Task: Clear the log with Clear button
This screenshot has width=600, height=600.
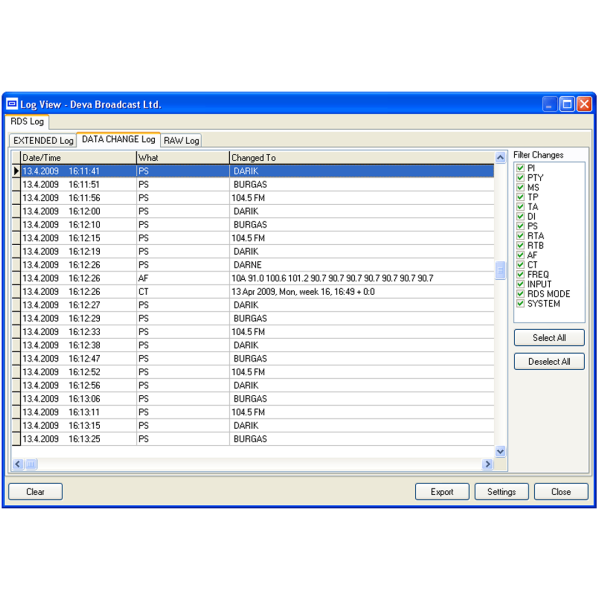Action: point(35,492)
